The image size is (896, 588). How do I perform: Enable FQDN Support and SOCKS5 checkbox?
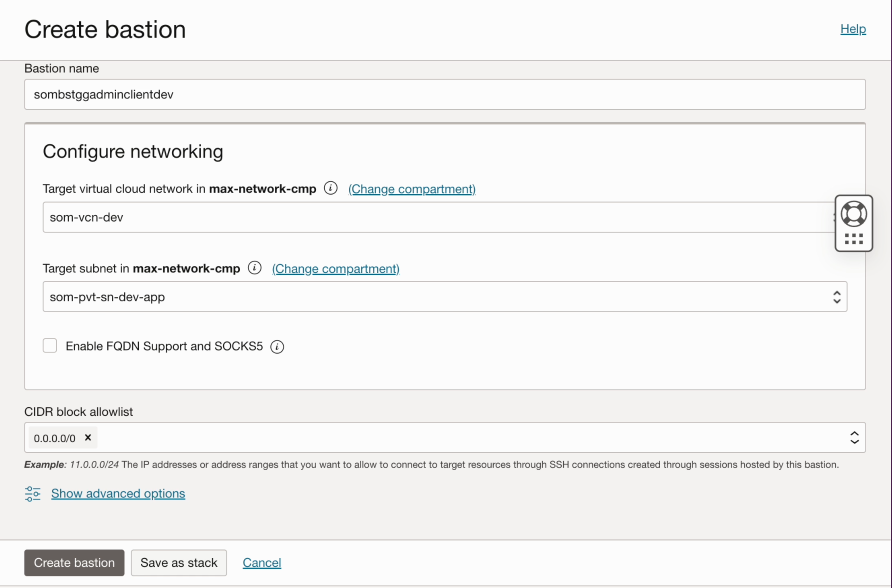50,346
